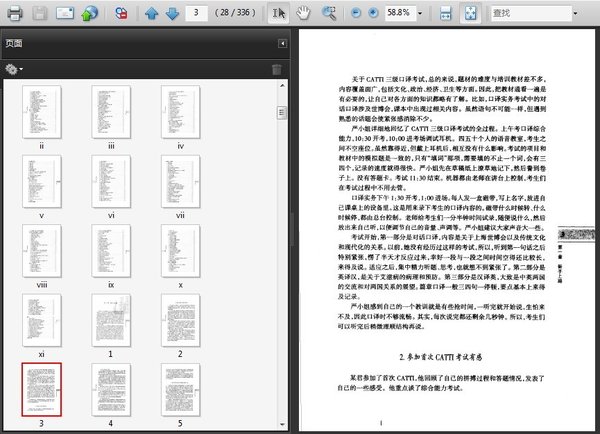Click the zoom in plus button
This screenshot has width=600, height=434.
coord(375,14)
